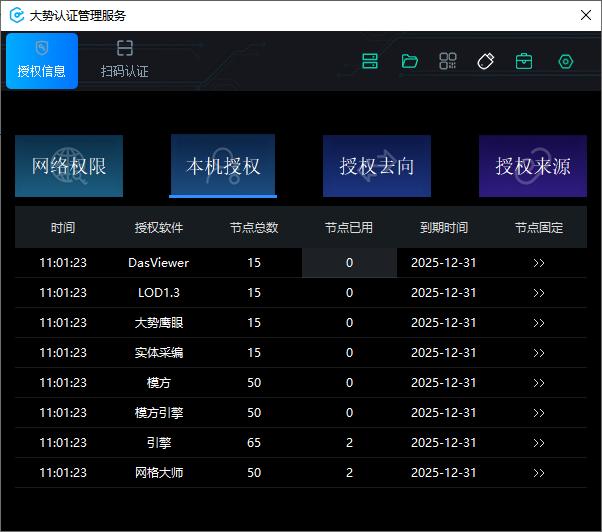
Task: Open the QR code grid icon
Action: click(448, 61)
